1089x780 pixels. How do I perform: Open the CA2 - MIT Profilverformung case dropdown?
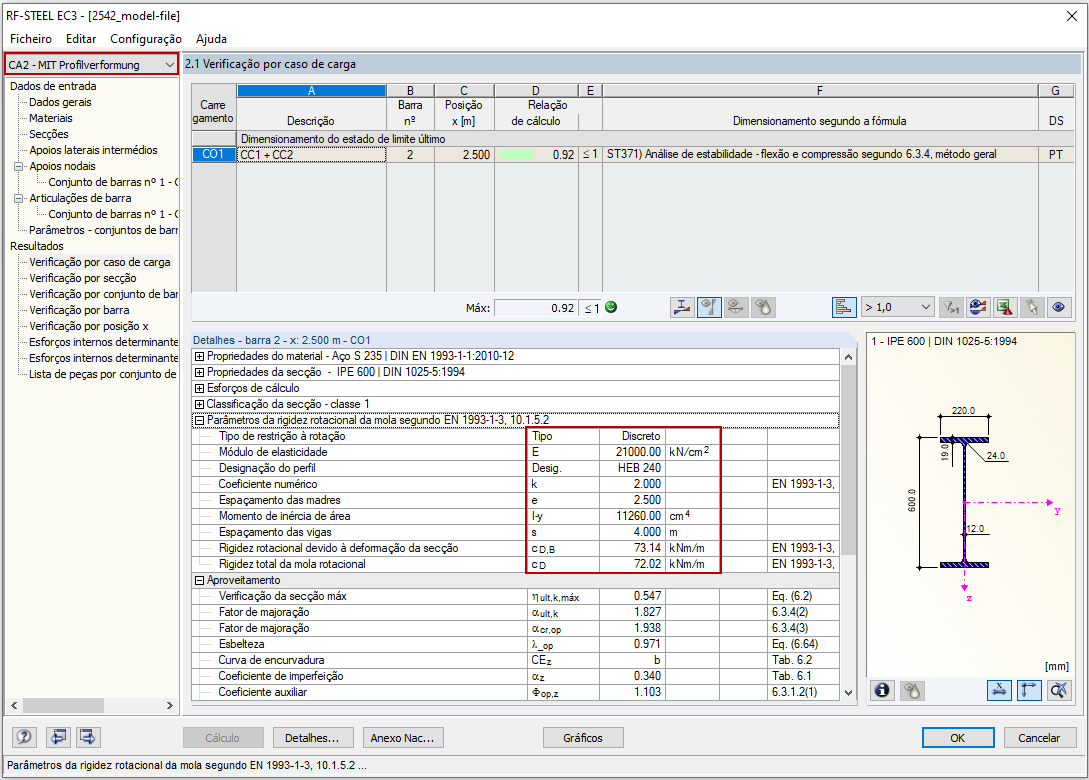(x=92, y=65)
